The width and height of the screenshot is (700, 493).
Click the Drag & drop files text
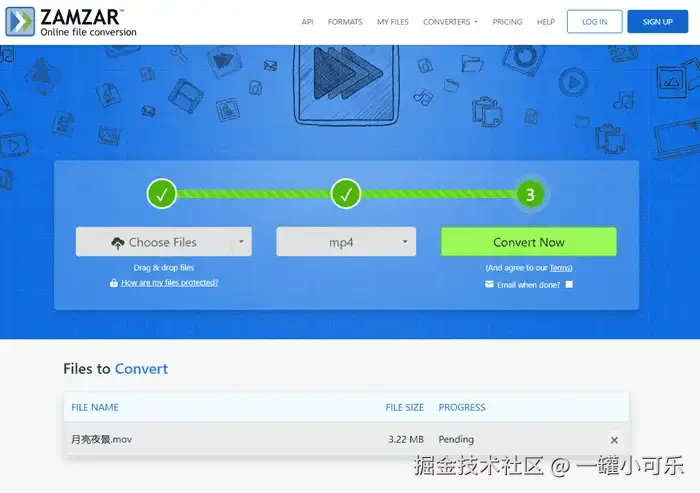[x=163, y=268]
